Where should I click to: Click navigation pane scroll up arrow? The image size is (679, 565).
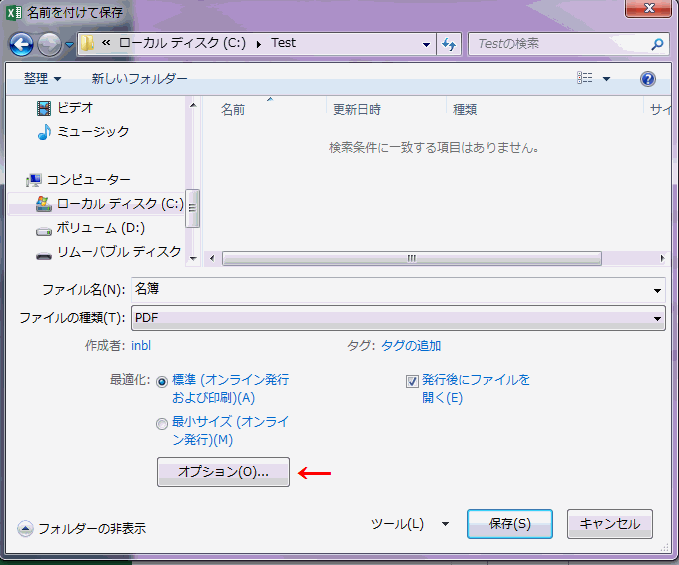point(193,105)
